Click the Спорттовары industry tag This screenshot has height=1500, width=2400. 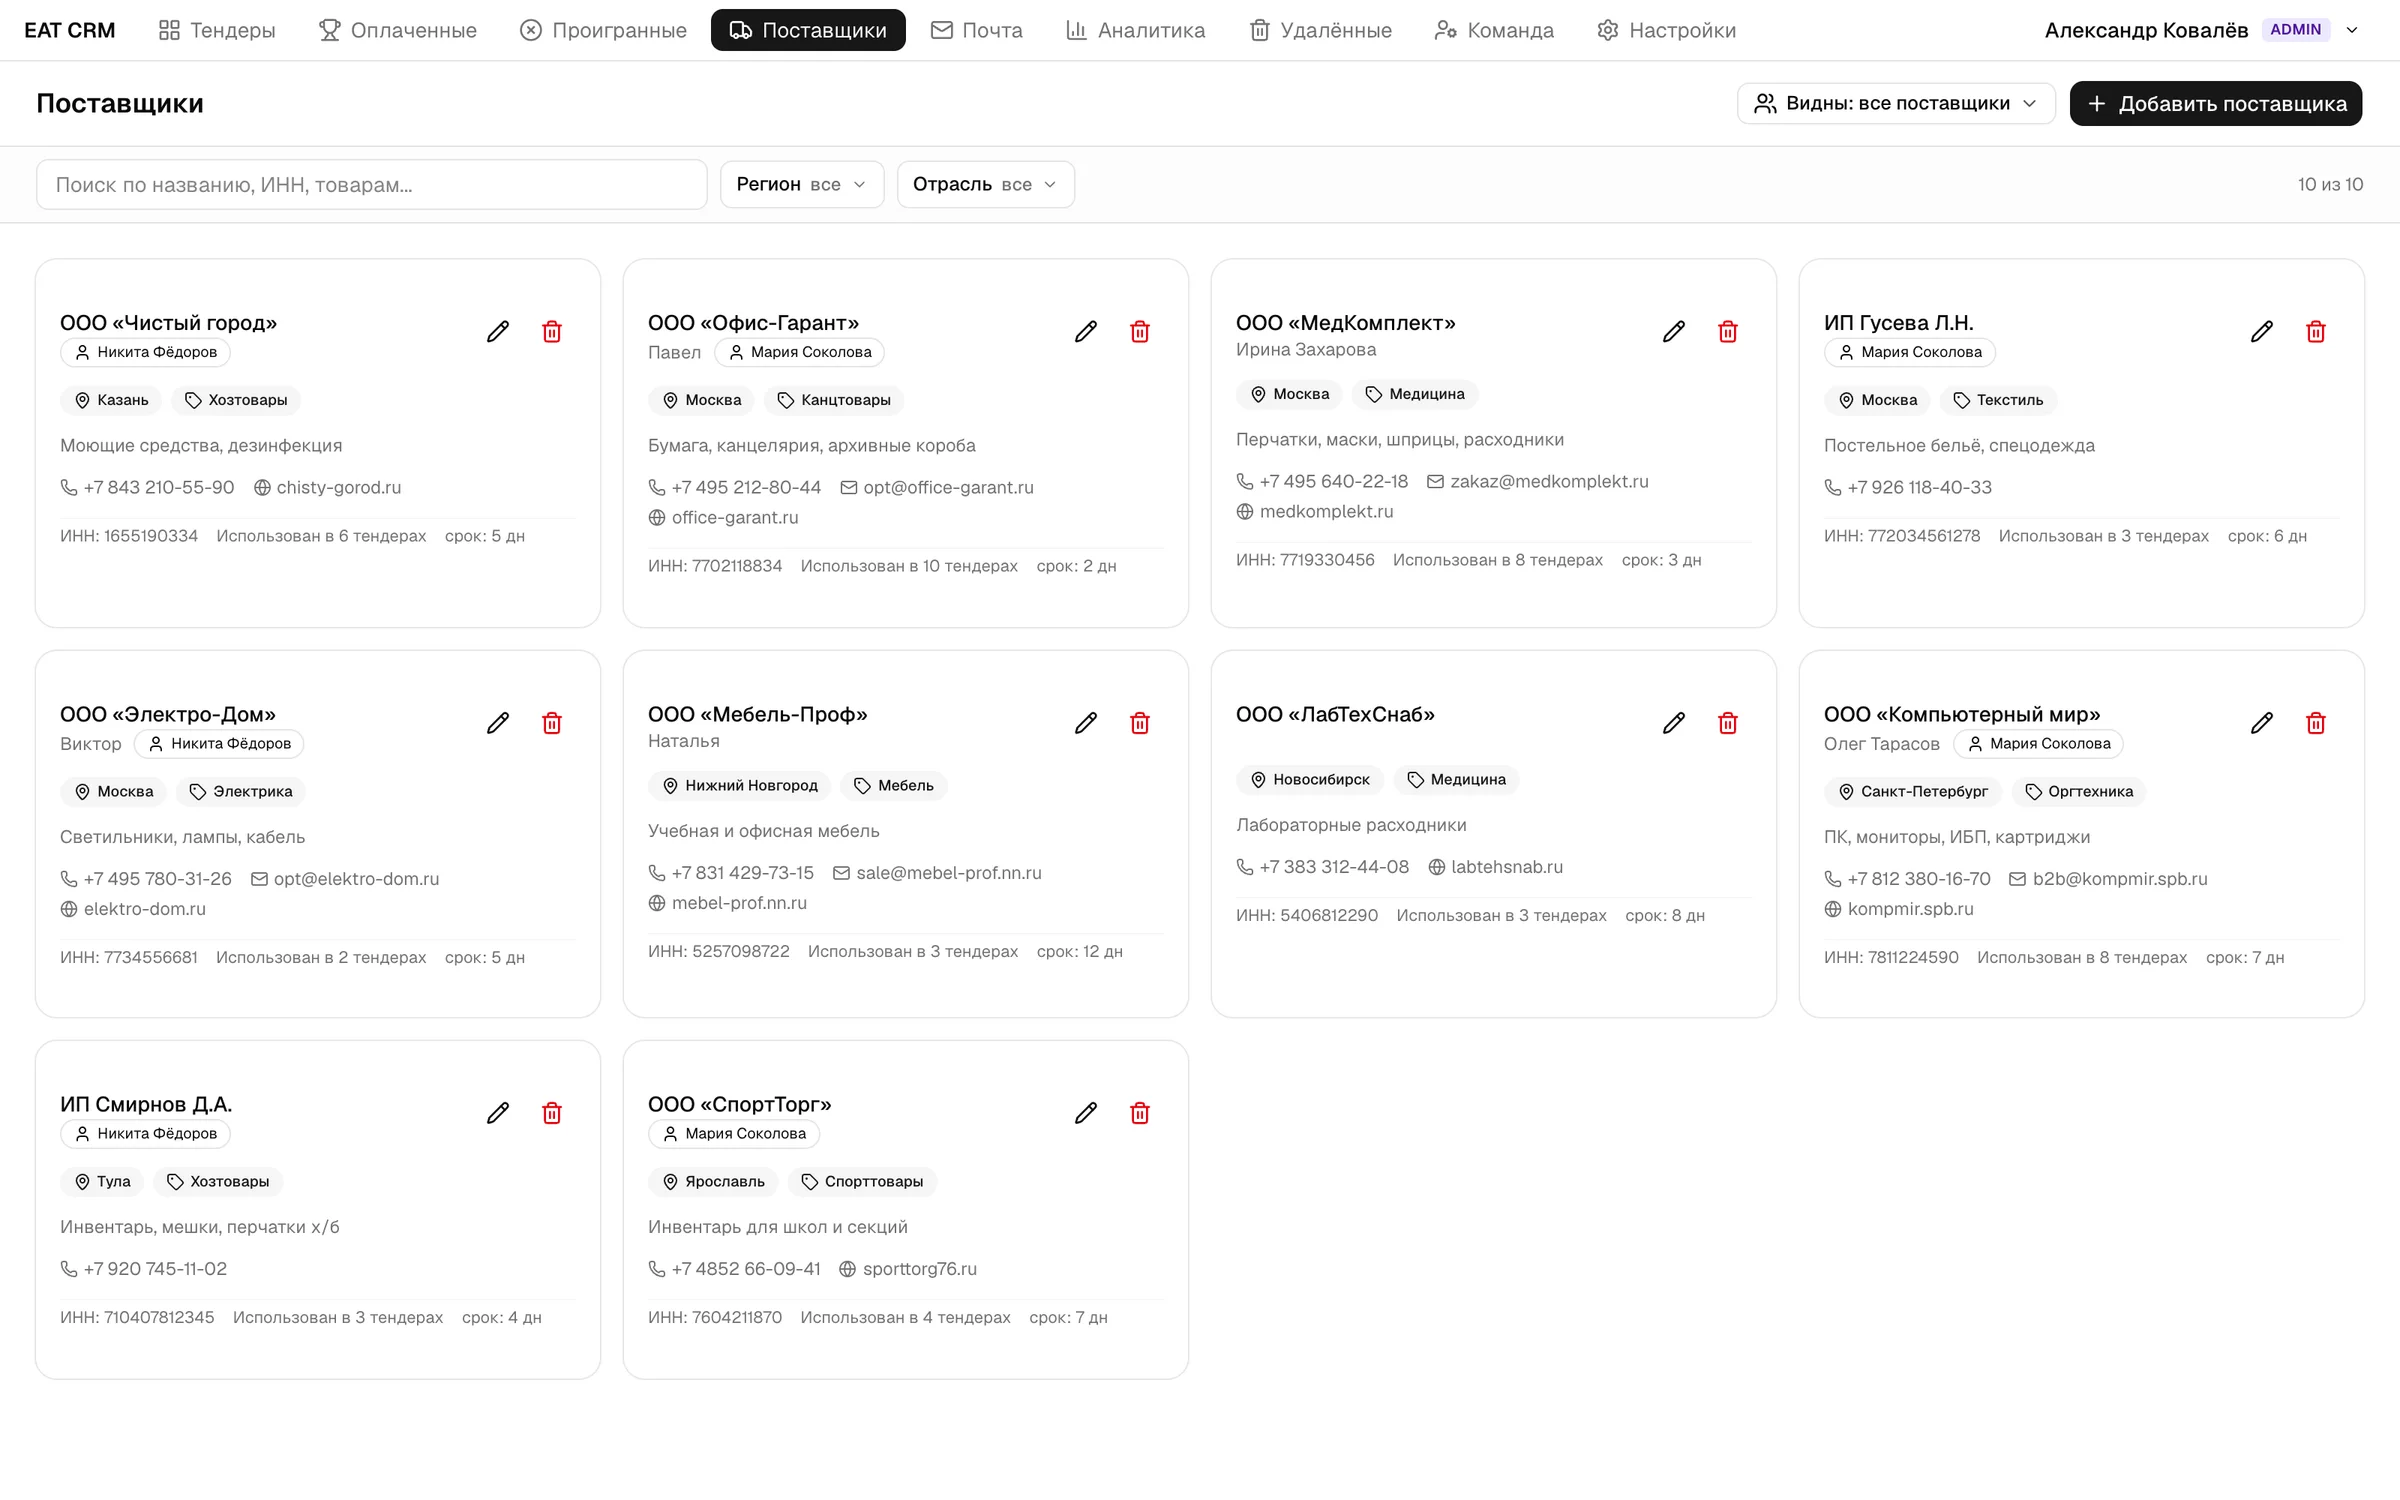point(862,1181)
